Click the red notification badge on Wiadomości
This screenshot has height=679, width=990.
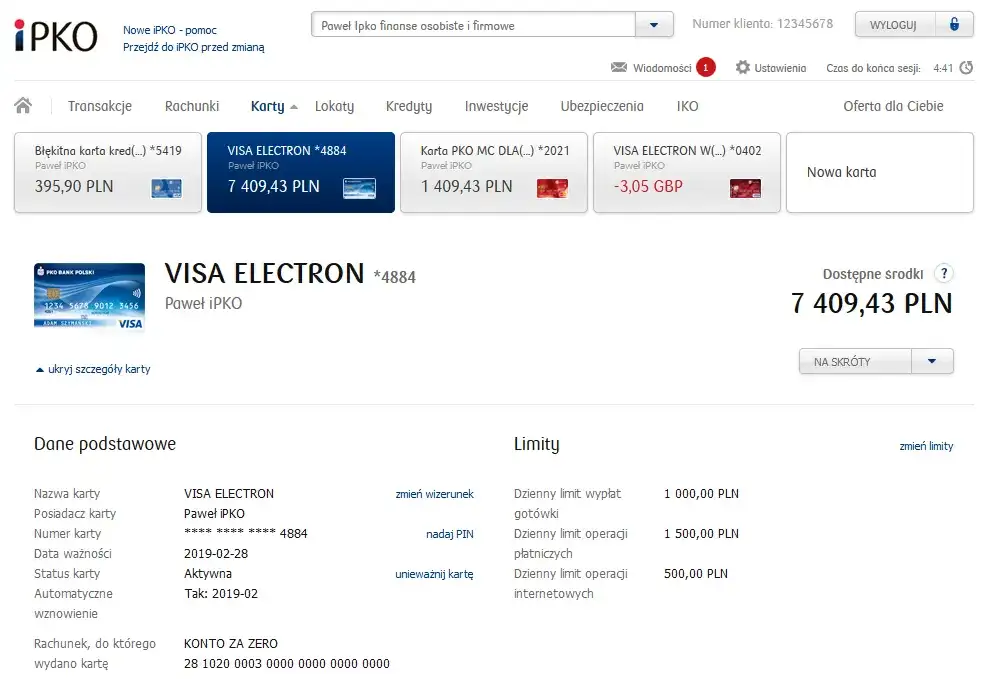click(x=706, y=68)
